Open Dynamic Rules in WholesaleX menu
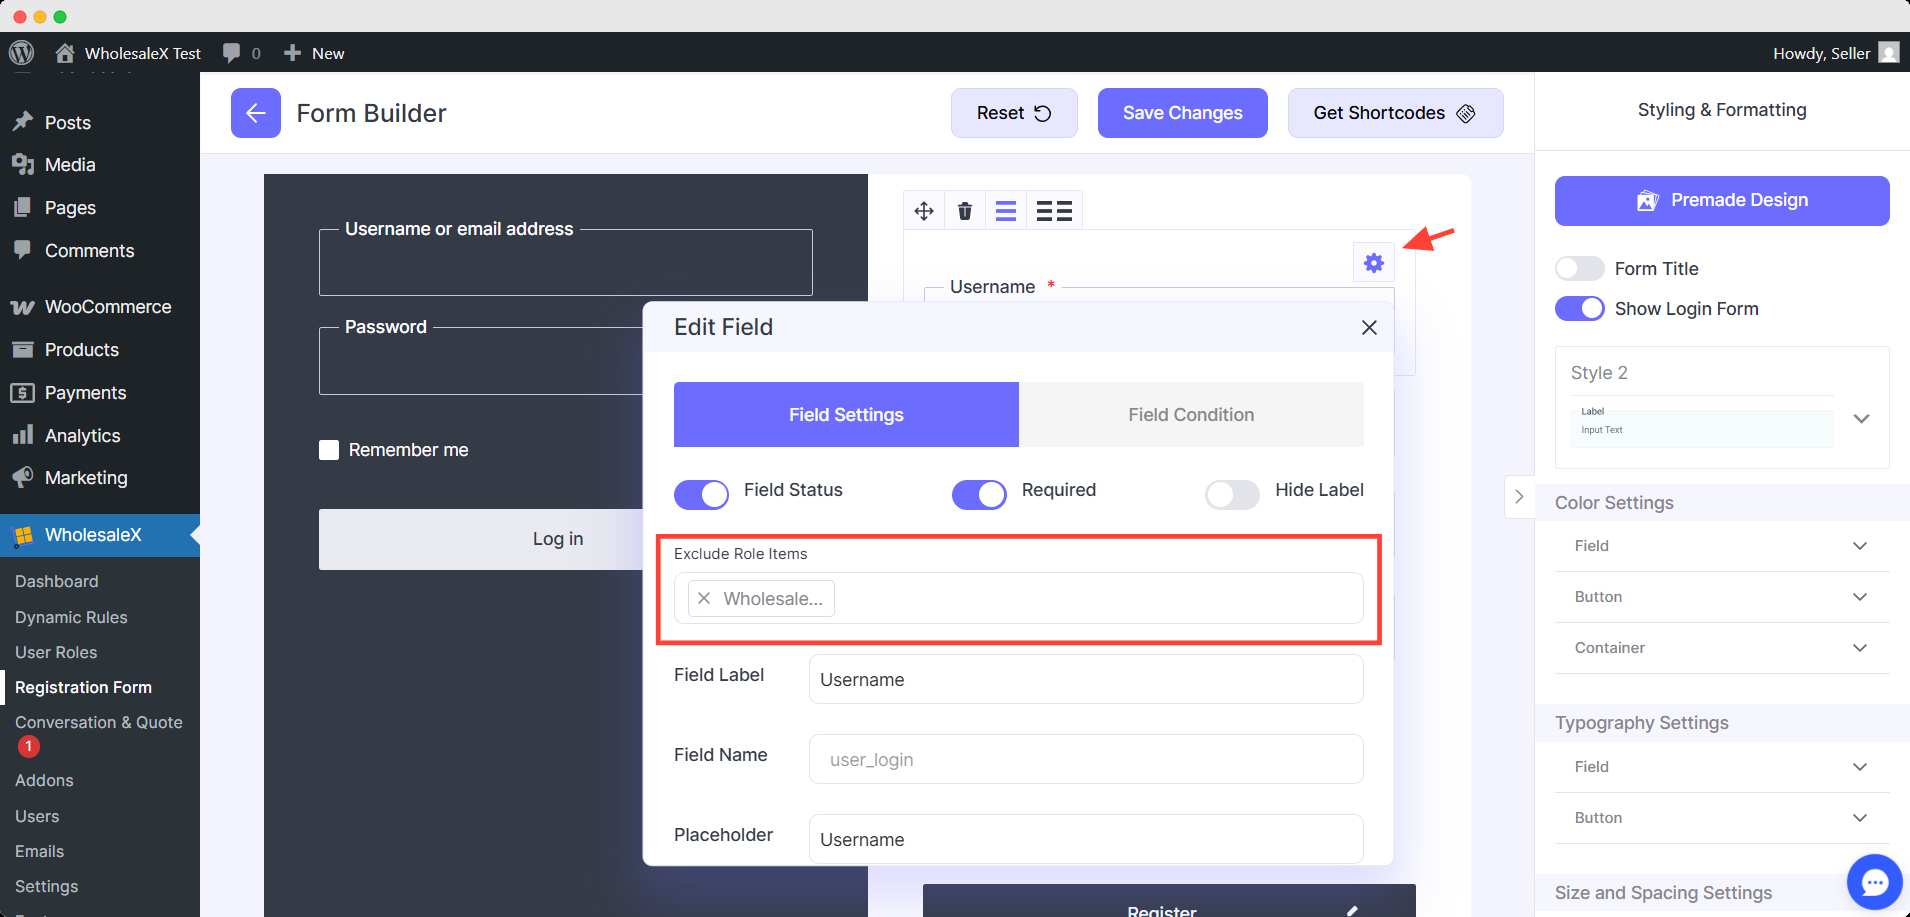The image size is (1910, 917). (71, 617)
